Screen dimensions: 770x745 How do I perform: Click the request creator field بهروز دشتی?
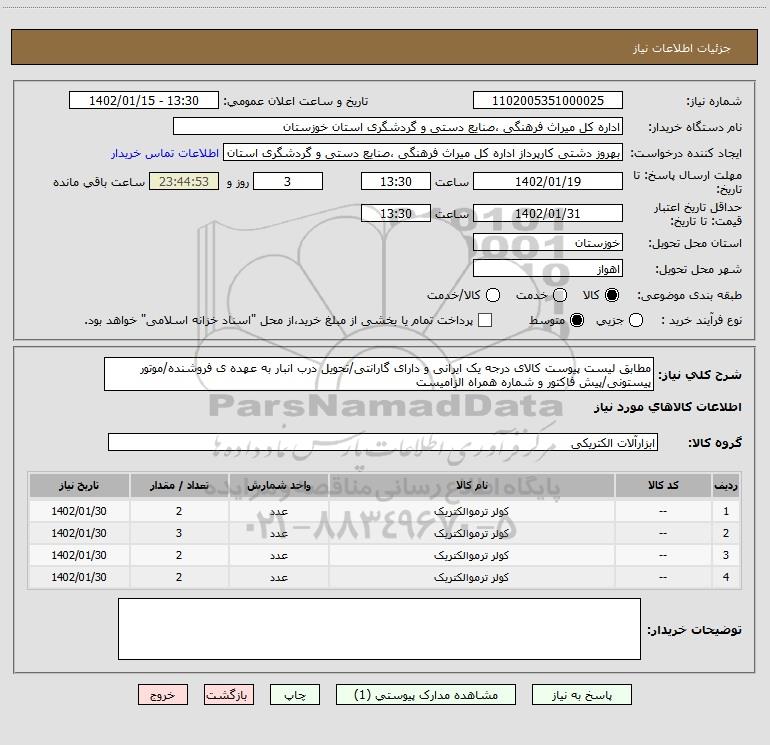click(x=423, y=153)
